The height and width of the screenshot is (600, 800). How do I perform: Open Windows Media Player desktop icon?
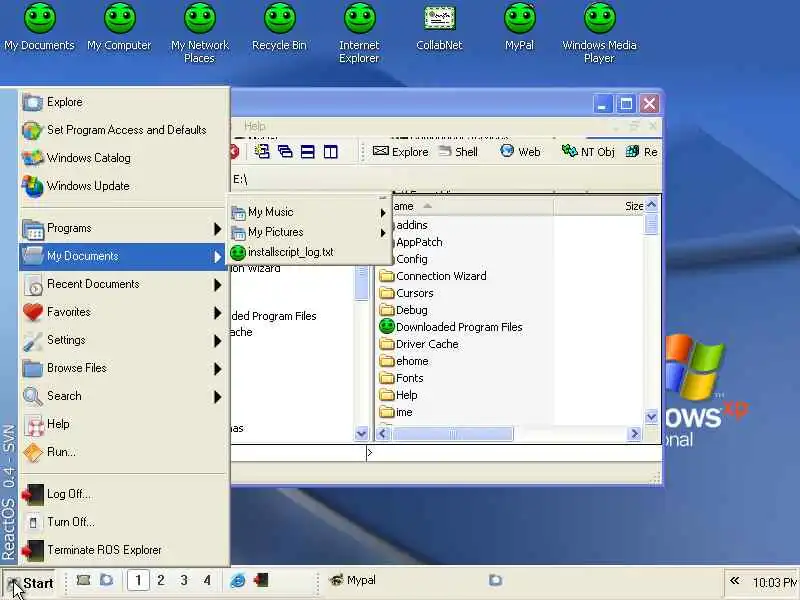(599, 33)
